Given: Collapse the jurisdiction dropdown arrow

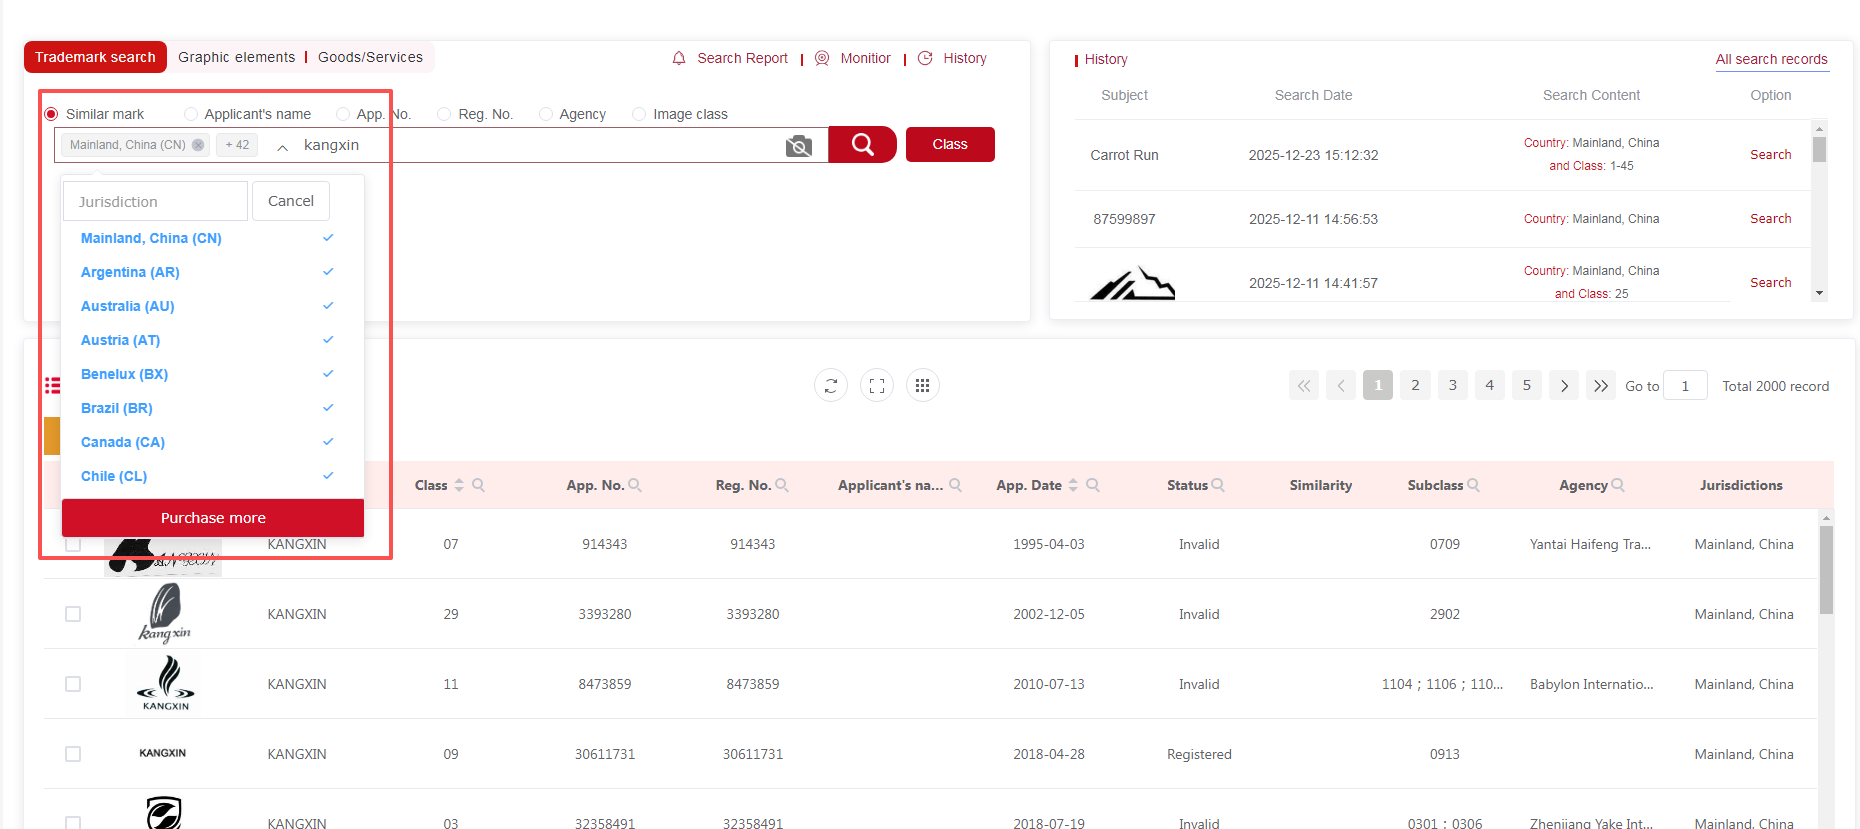Looking at the screenshot, I should [x=283, y=147].
